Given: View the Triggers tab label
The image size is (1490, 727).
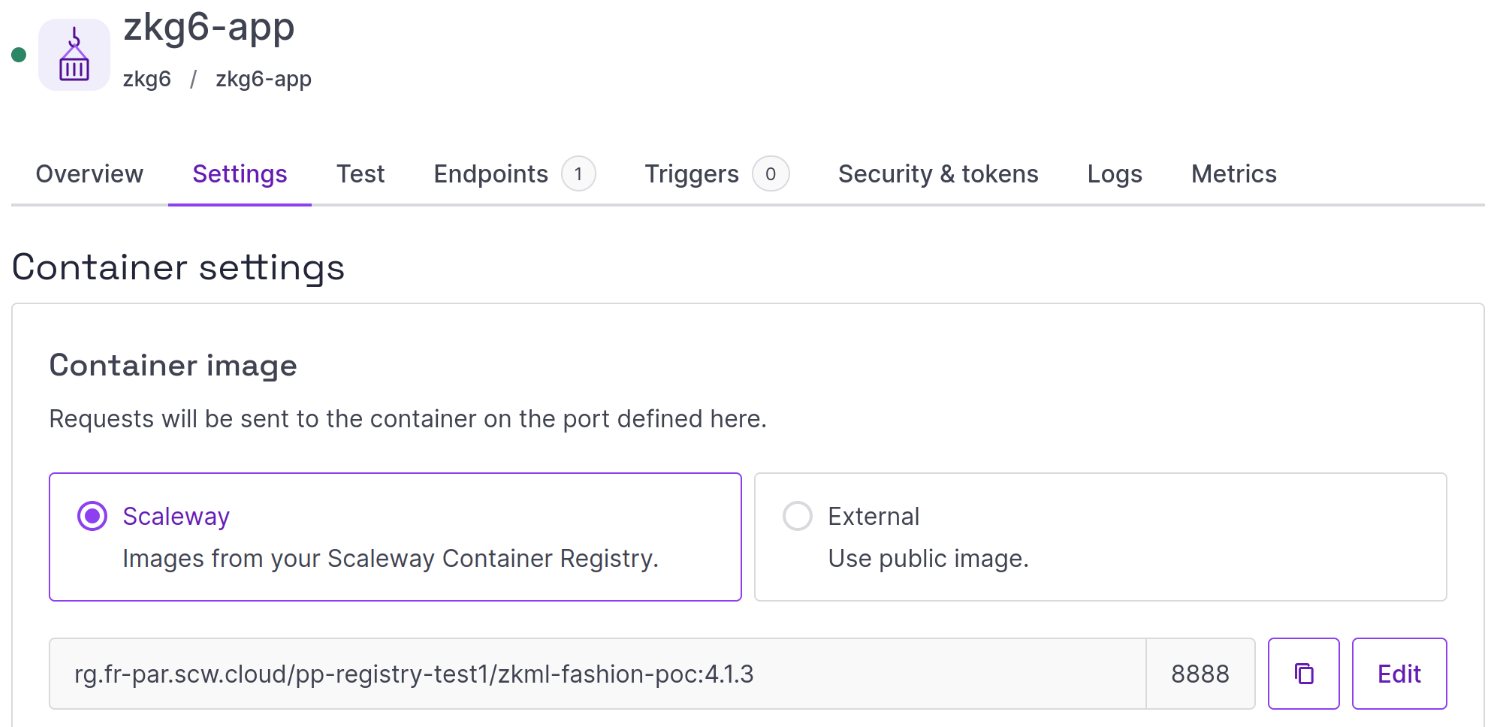Looking at the screenshot, I should 691,174.
